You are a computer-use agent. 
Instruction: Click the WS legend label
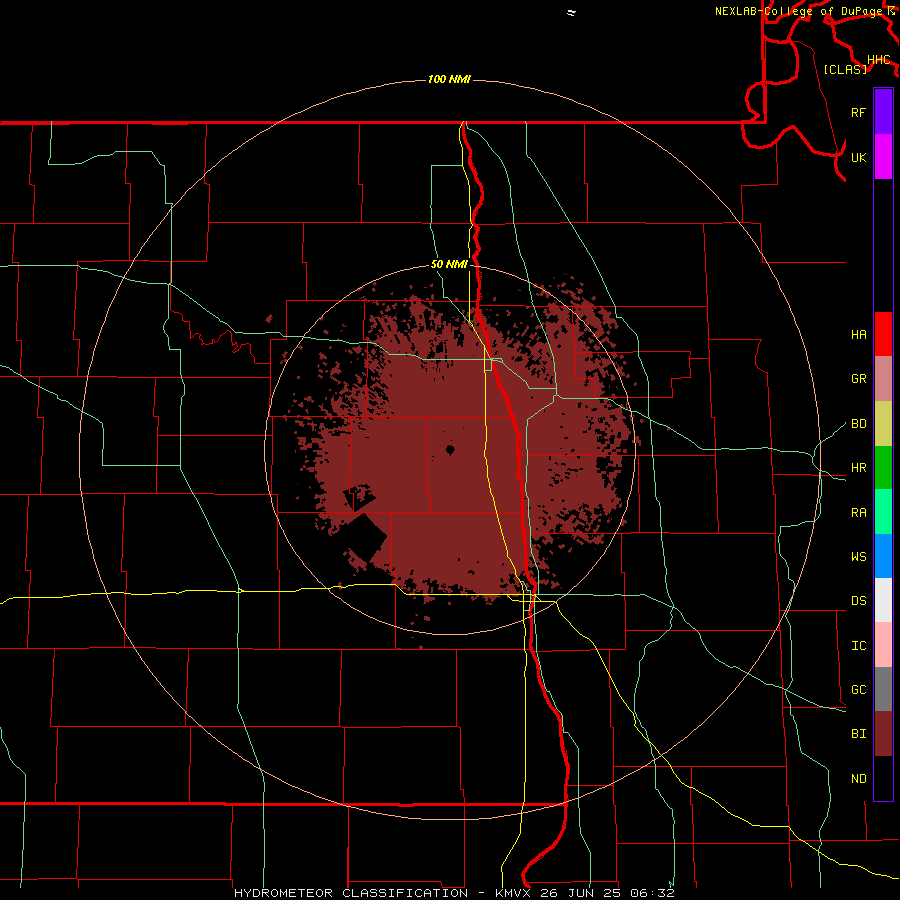pyautogui.click(x=858, y=557)
